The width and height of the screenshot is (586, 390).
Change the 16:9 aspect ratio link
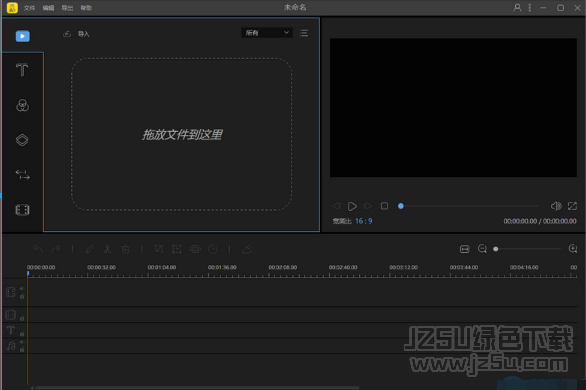coord(364,221)
